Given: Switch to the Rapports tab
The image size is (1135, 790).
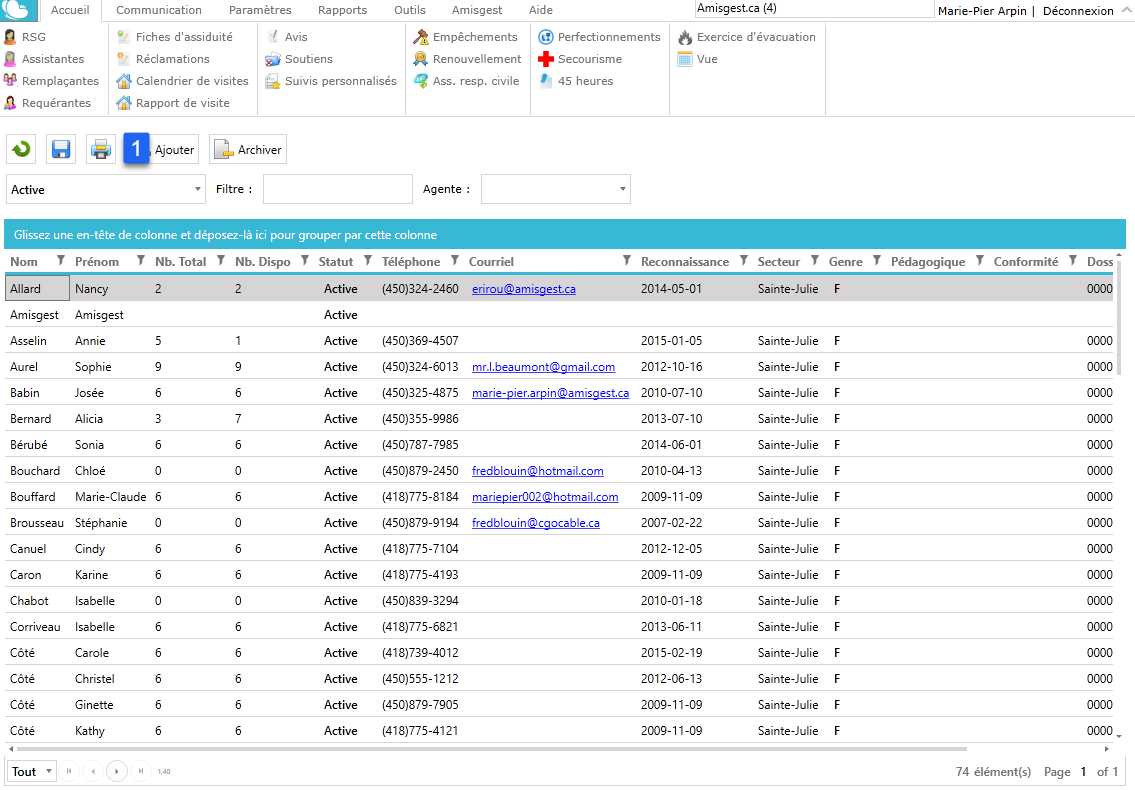Looking at the screenshot, I should click(x=342, y=10).
